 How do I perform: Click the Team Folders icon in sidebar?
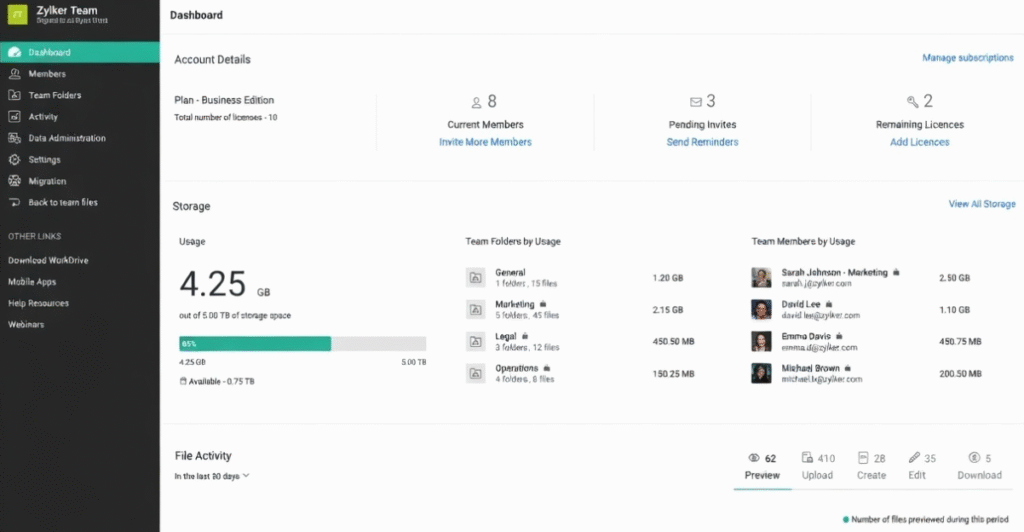pos(14,95)
